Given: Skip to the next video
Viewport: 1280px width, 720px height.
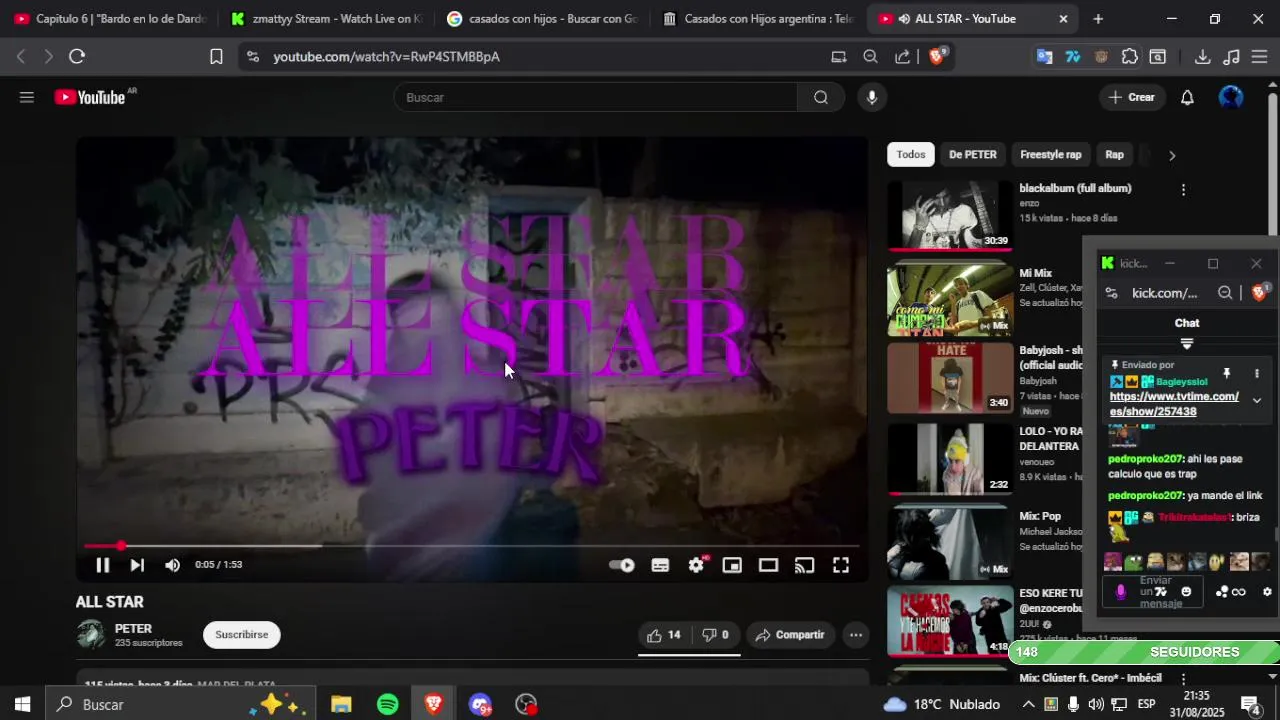Looking at the screenshot, I should [137, 565].
